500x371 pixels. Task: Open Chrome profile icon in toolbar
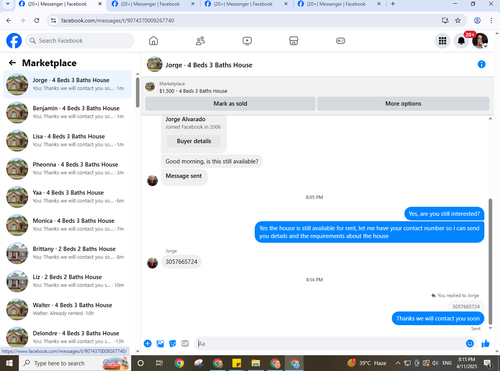(477, 21)
